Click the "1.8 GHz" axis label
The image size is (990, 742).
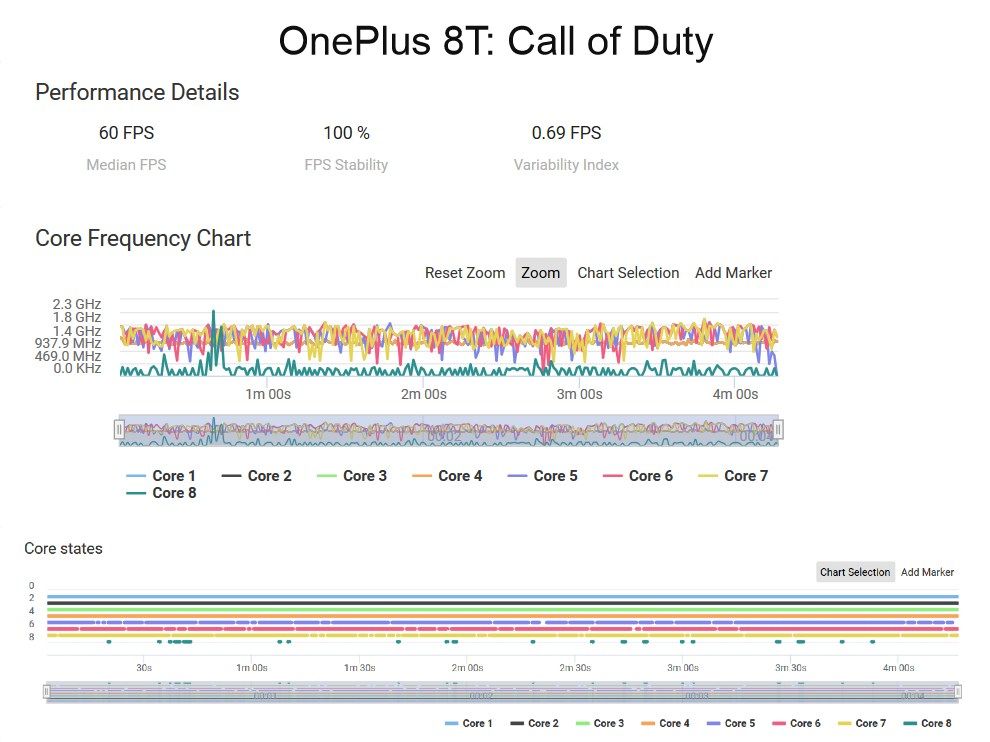click(x=77, y=317)
